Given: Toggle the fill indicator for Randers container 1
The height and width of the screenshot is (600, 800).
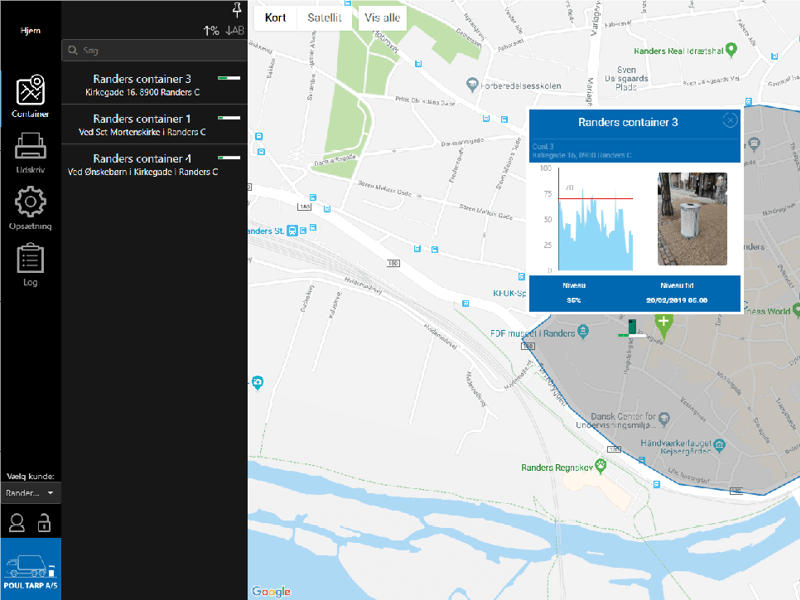Looking at the screenshot, I should pyautogui.click(x=229, y=118).
